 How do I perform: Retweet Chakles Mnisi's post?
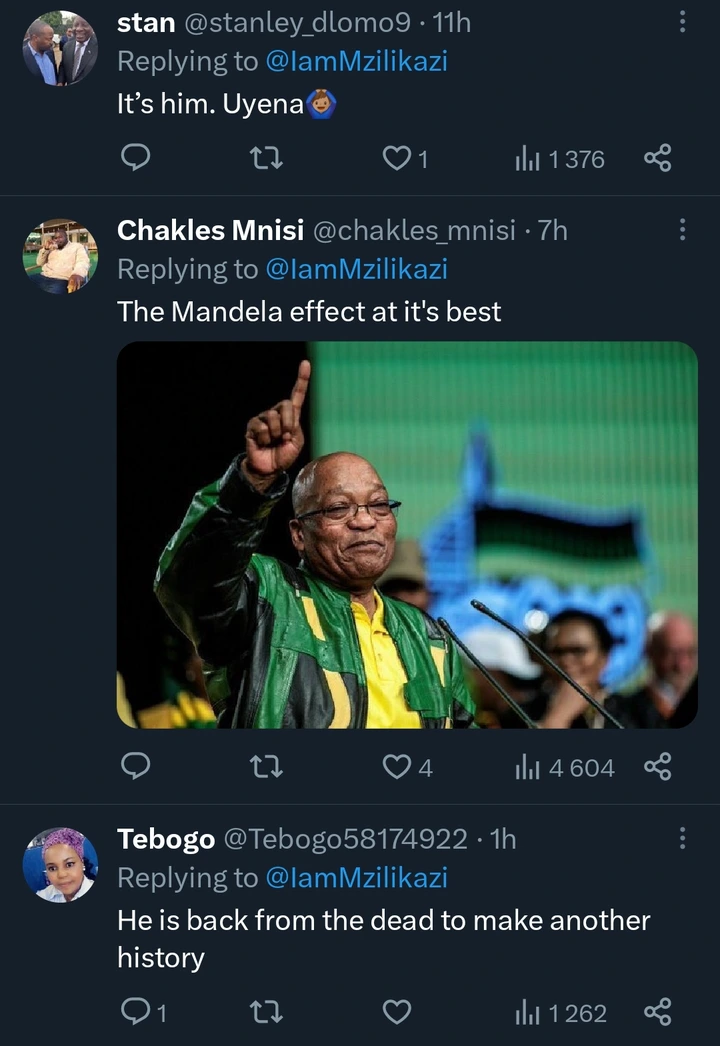pos(266,767)
